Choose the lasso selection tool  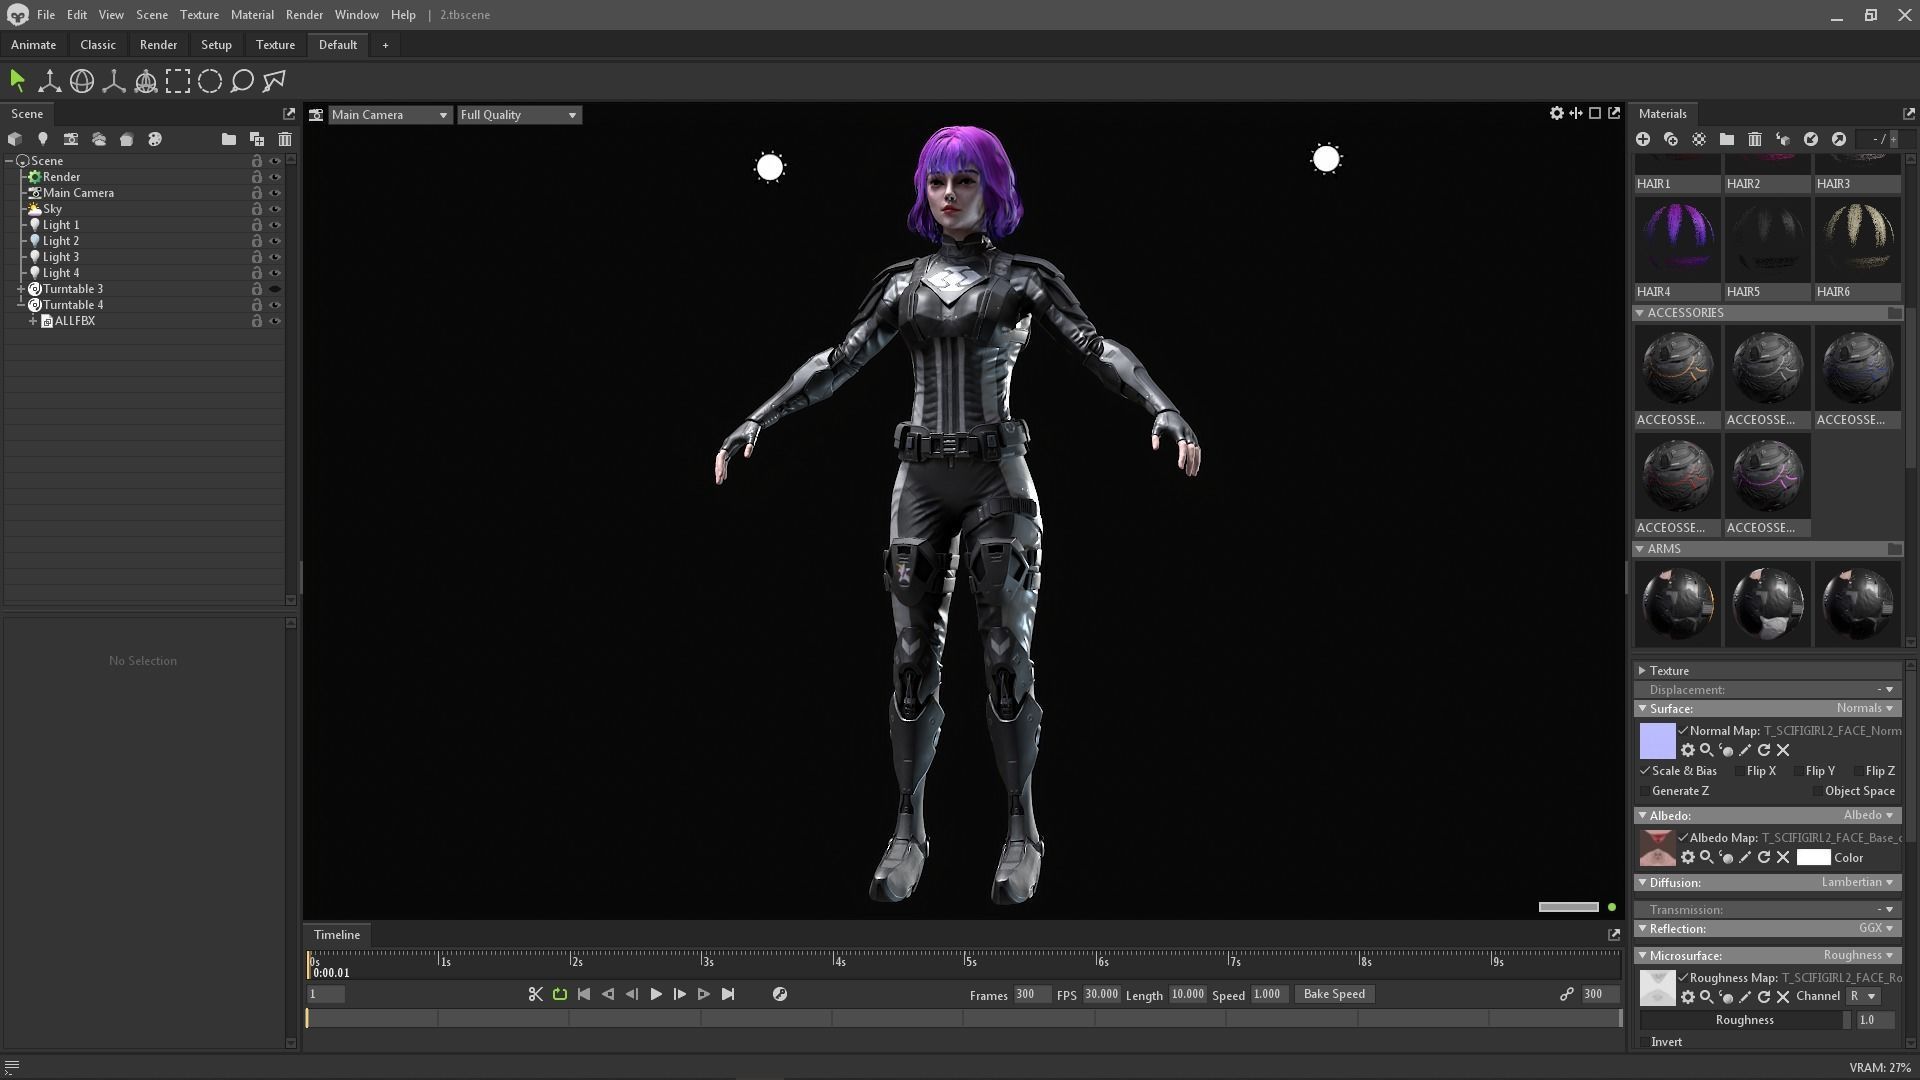(242, 81)
